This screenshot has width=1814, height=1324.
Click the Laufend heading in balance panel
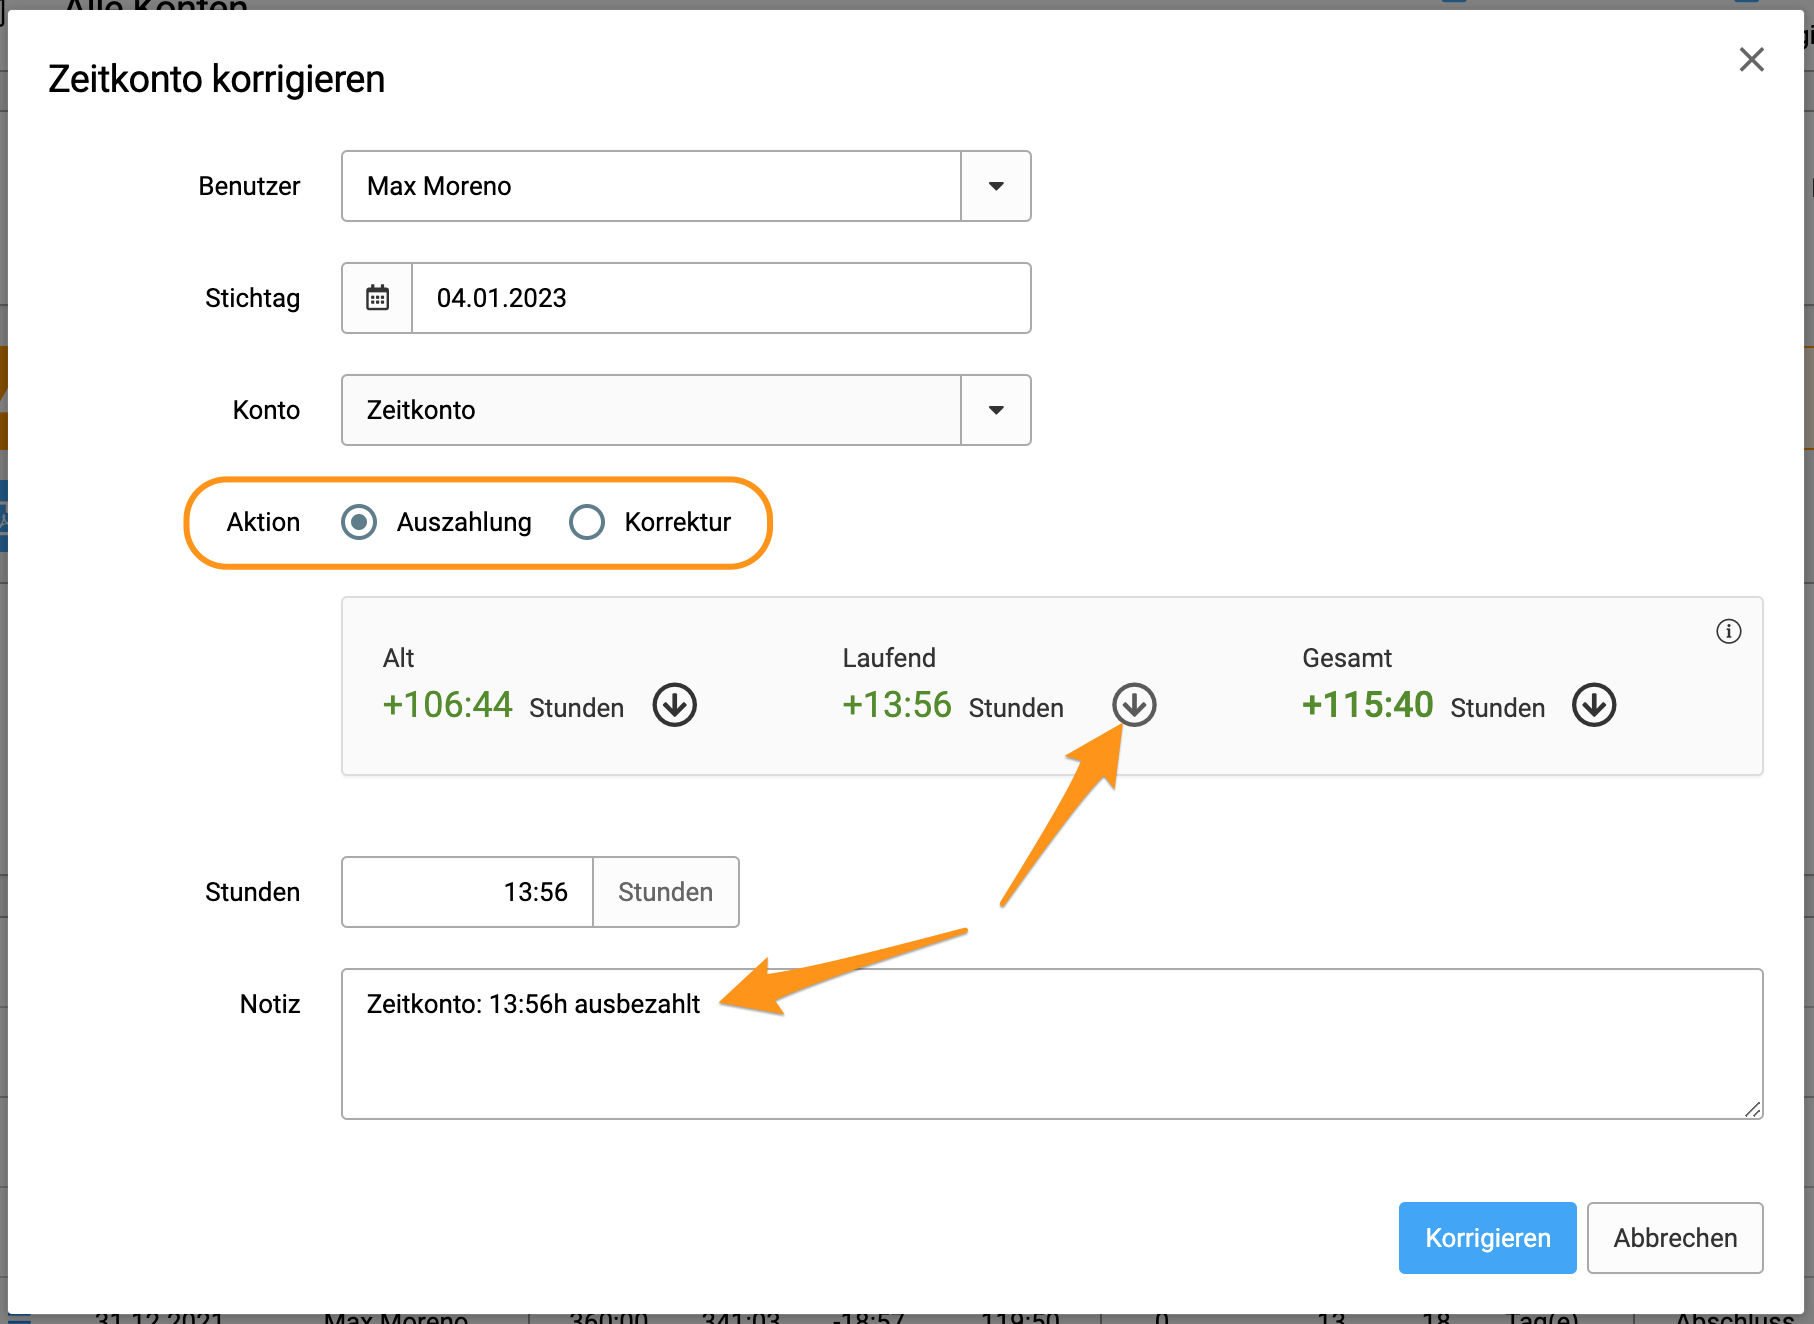pos(889,658)
